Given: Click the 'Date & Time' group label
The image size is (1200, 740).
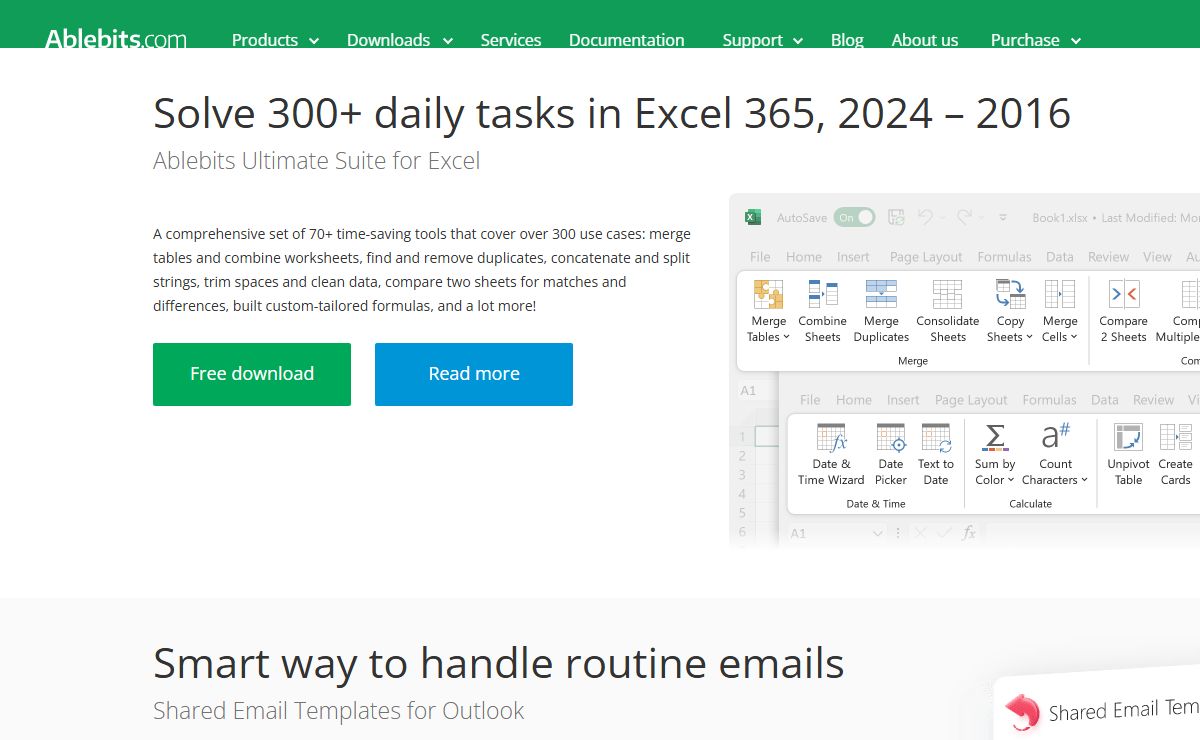Looking at the screenshot, I should pyautogui.click(x=876, y=504).
